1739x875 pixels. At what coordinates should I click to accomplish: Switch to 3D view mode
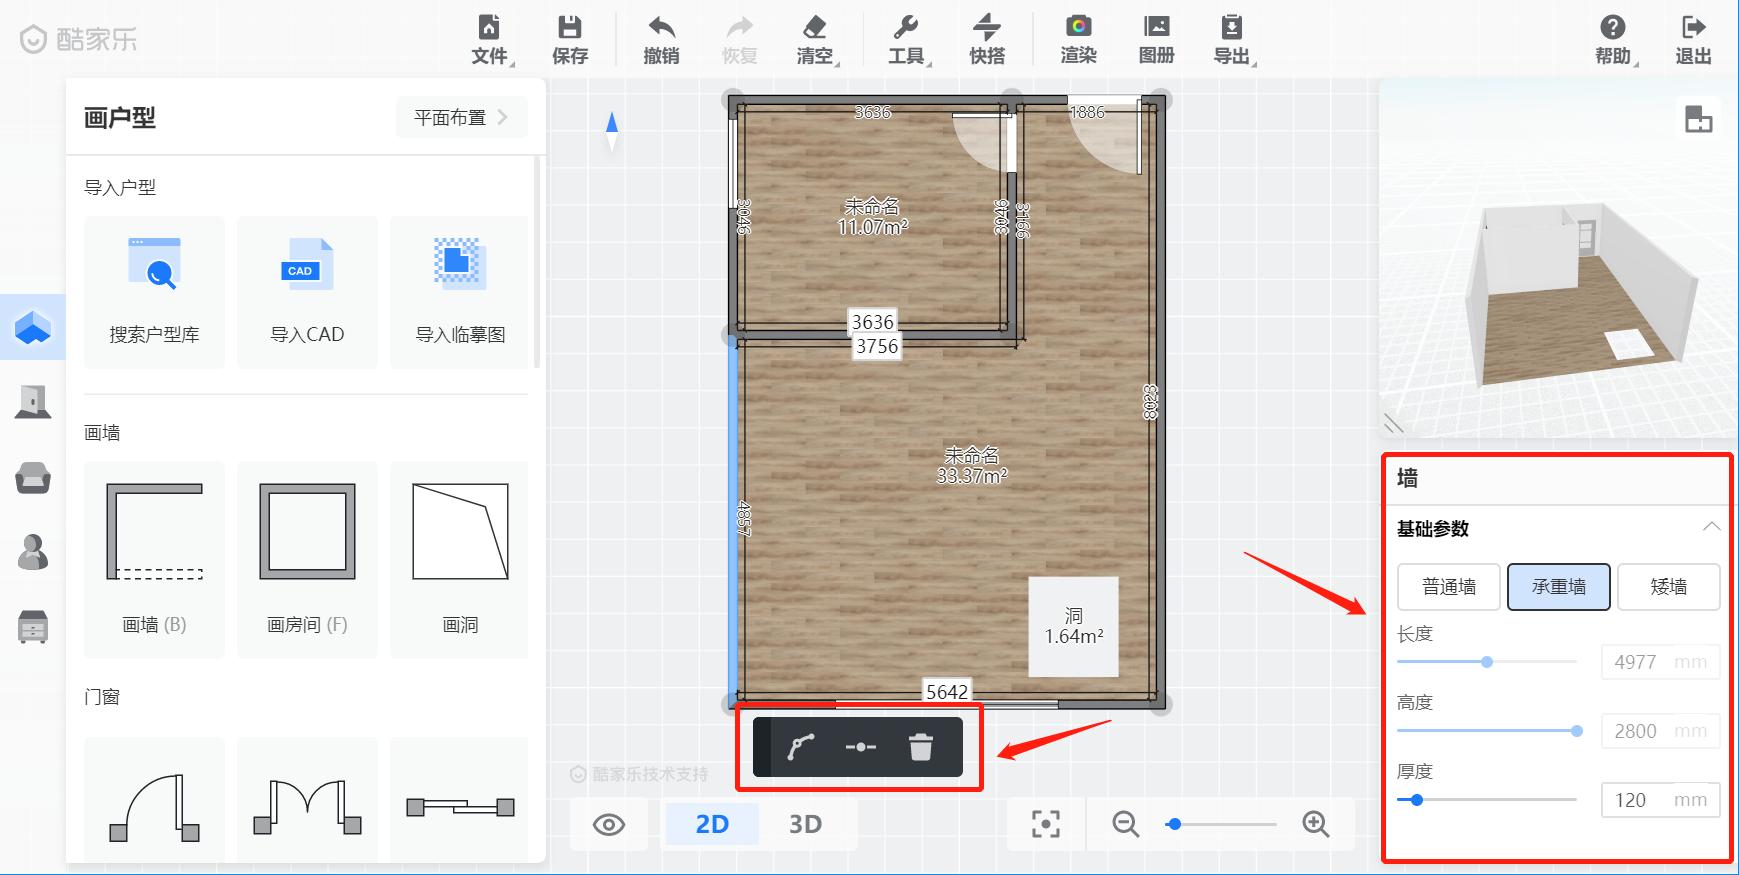(x=805, y=824)
